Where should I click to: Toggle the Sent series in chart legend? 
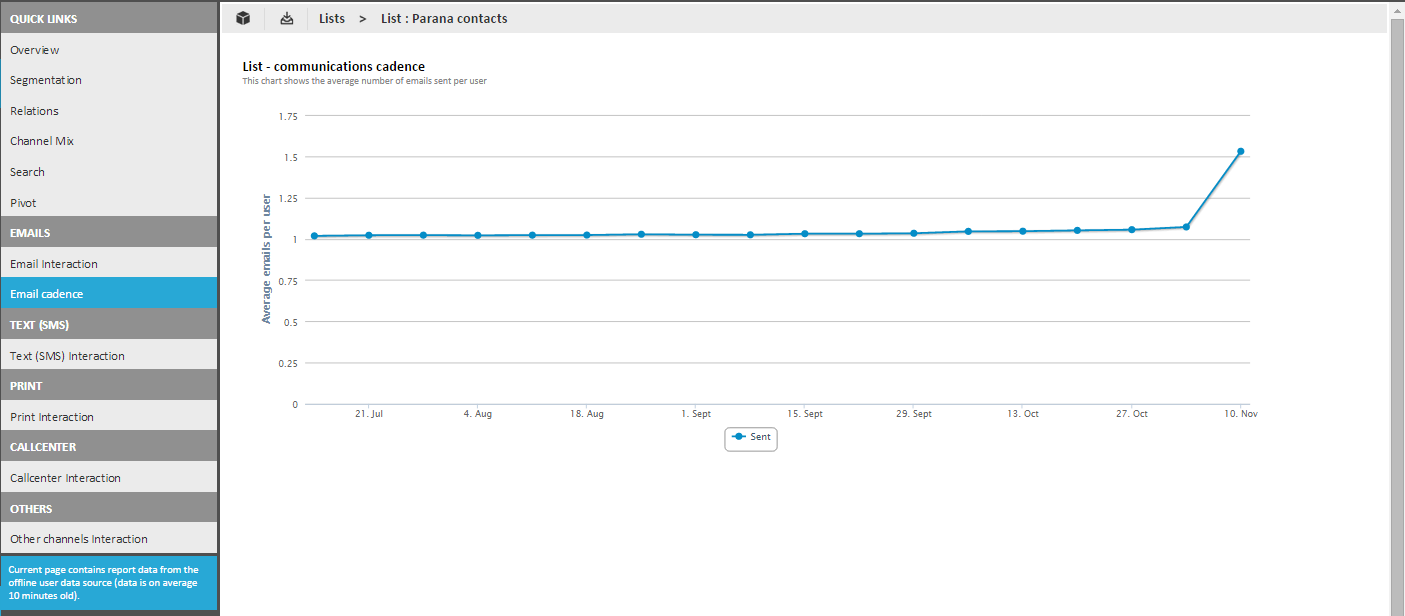[751, 437]
